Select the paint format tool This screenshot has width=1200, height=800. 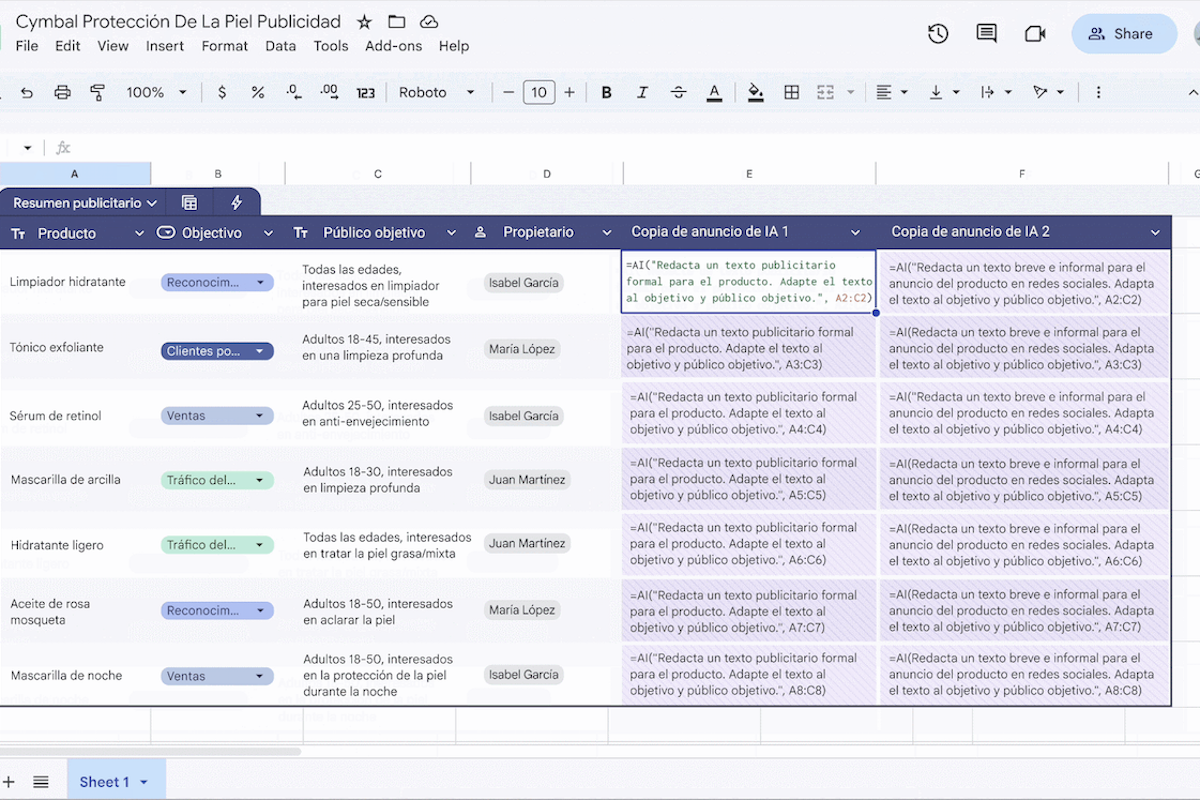coord(97,92)
